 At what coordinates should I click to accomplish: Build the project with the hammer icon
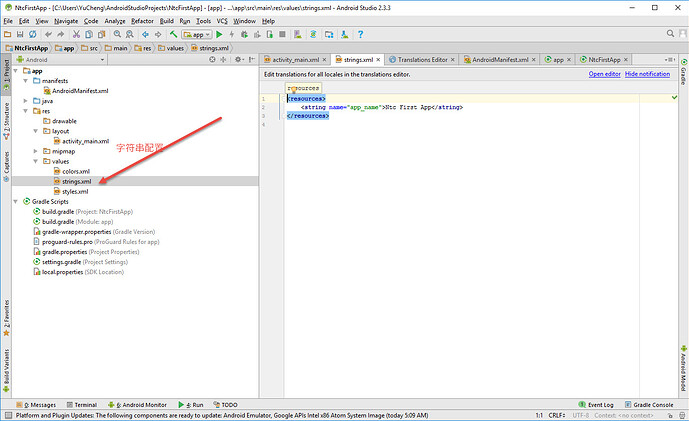pyautogui.click(x=174, y=34)
